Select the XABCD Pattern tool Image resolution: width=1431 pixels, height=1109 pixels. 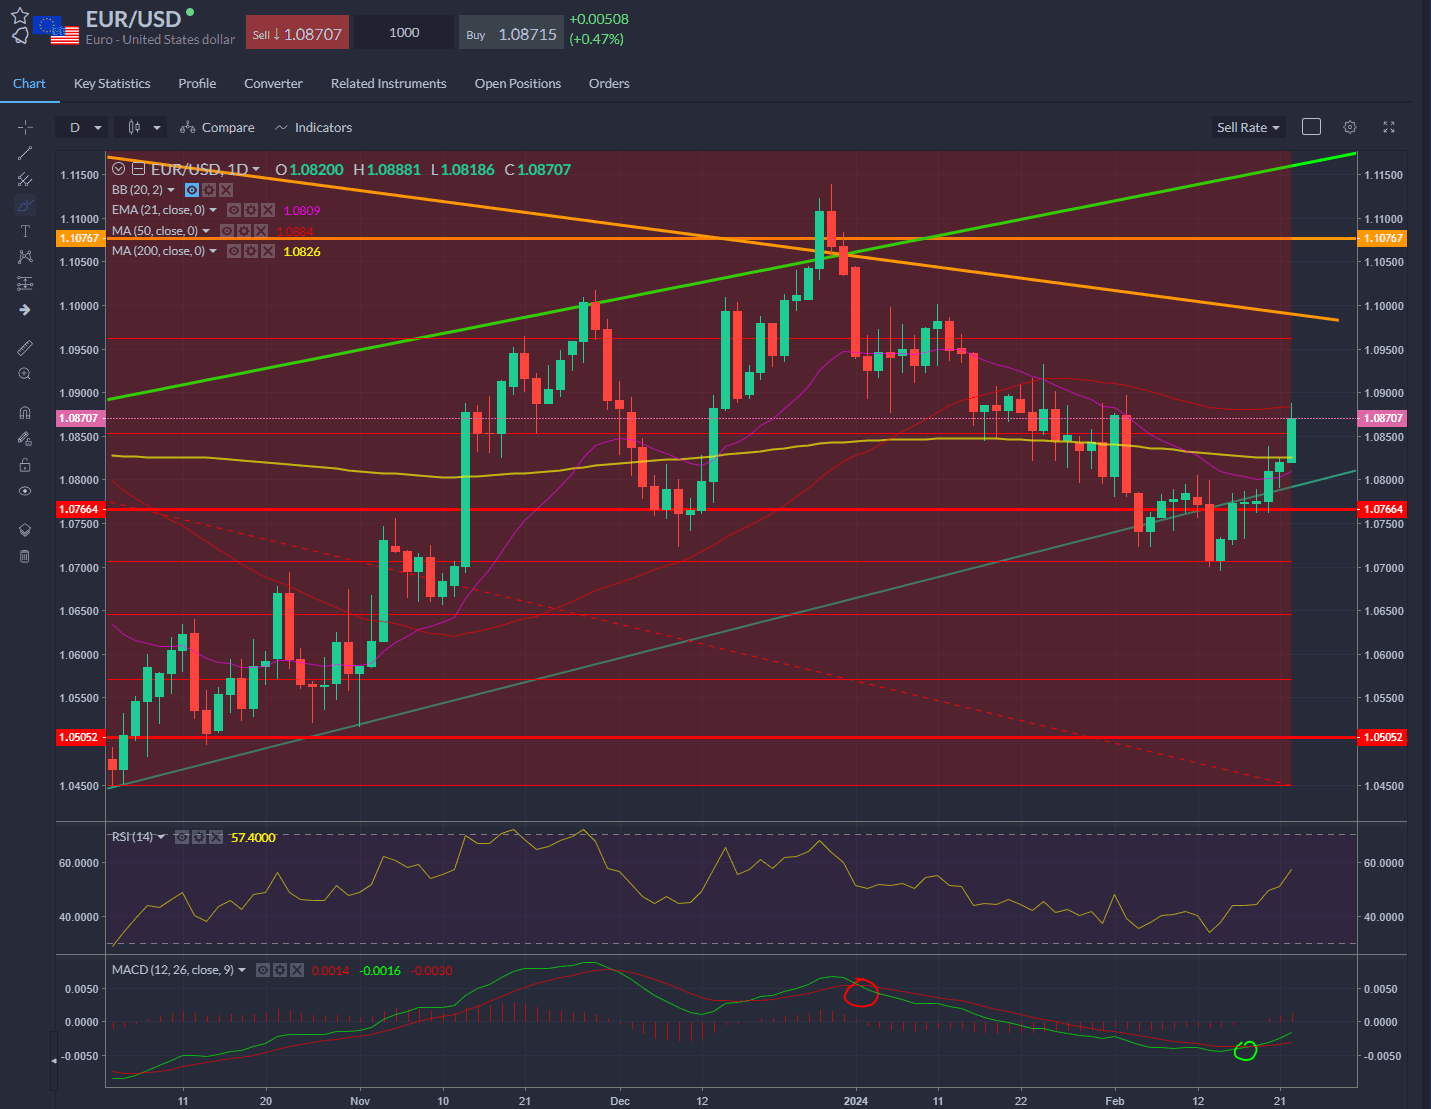point(25,257)
